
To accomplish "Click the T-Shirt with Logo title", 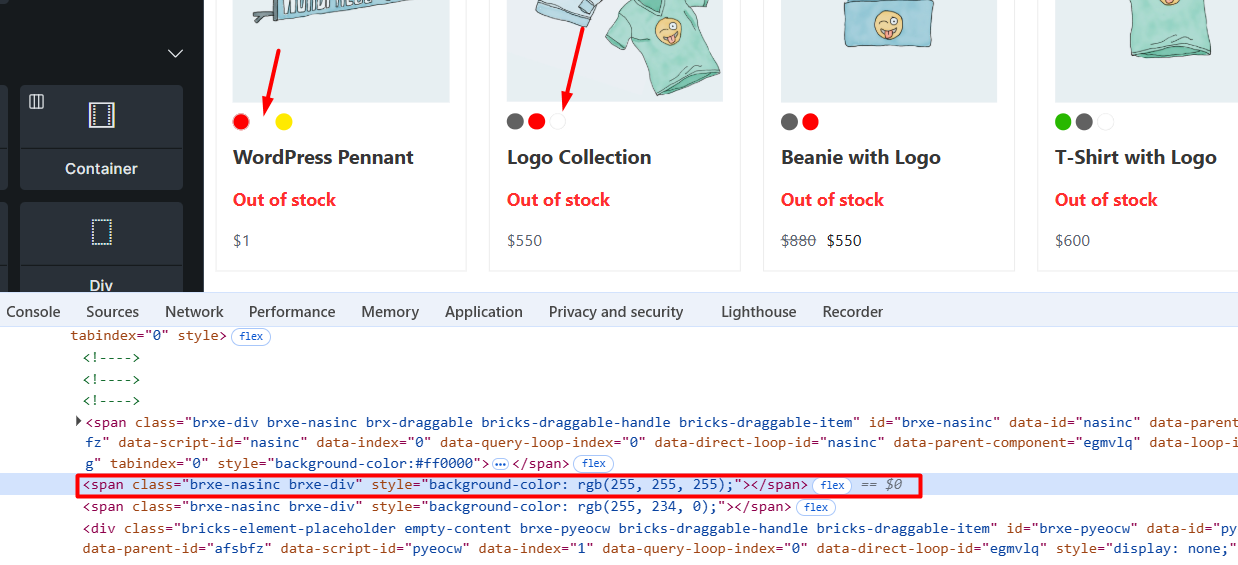I will pyautogui.click(x=1135, y=157).
